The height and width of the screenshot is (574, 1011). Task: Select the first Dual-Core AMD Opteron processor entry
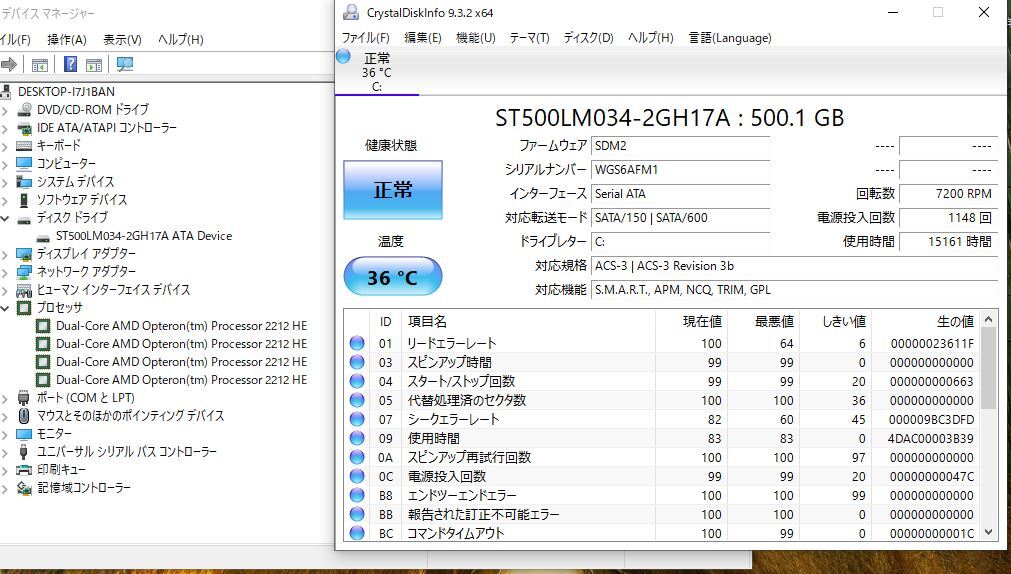[x=181, y=326]
